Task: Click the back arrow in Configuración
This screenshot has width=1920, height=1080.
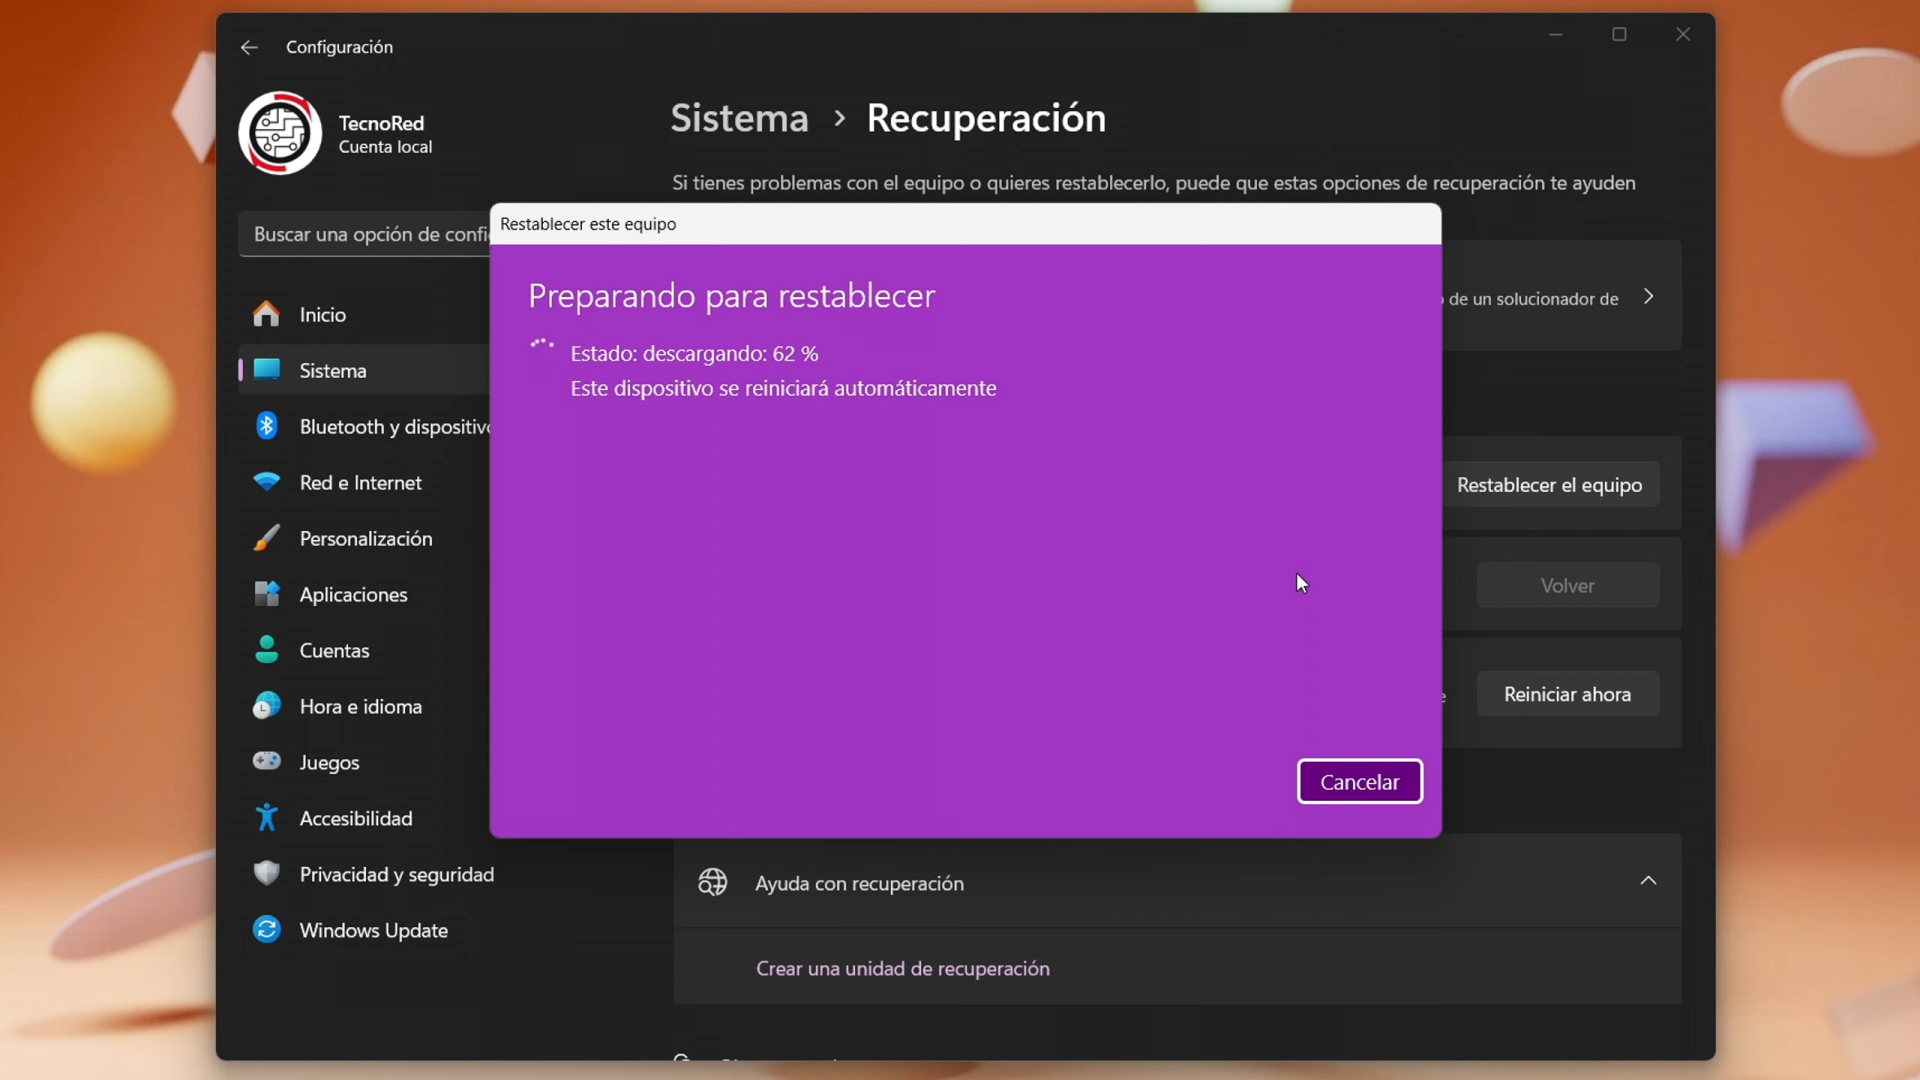Action: click(248, 47)
